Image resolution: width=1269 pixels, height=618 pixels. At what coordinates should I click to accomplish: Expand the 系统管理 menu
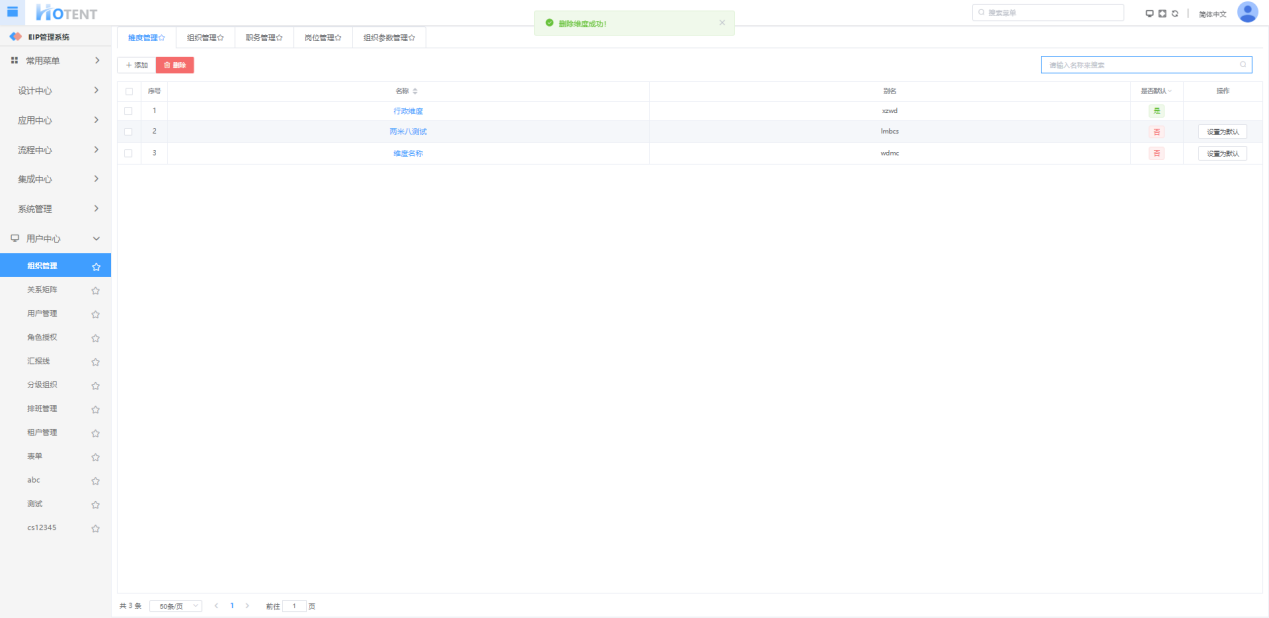(55, 209)
